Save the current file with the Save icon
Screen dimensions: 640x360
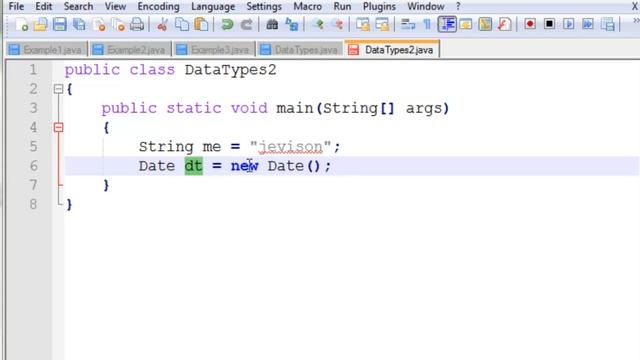(60, 25)
